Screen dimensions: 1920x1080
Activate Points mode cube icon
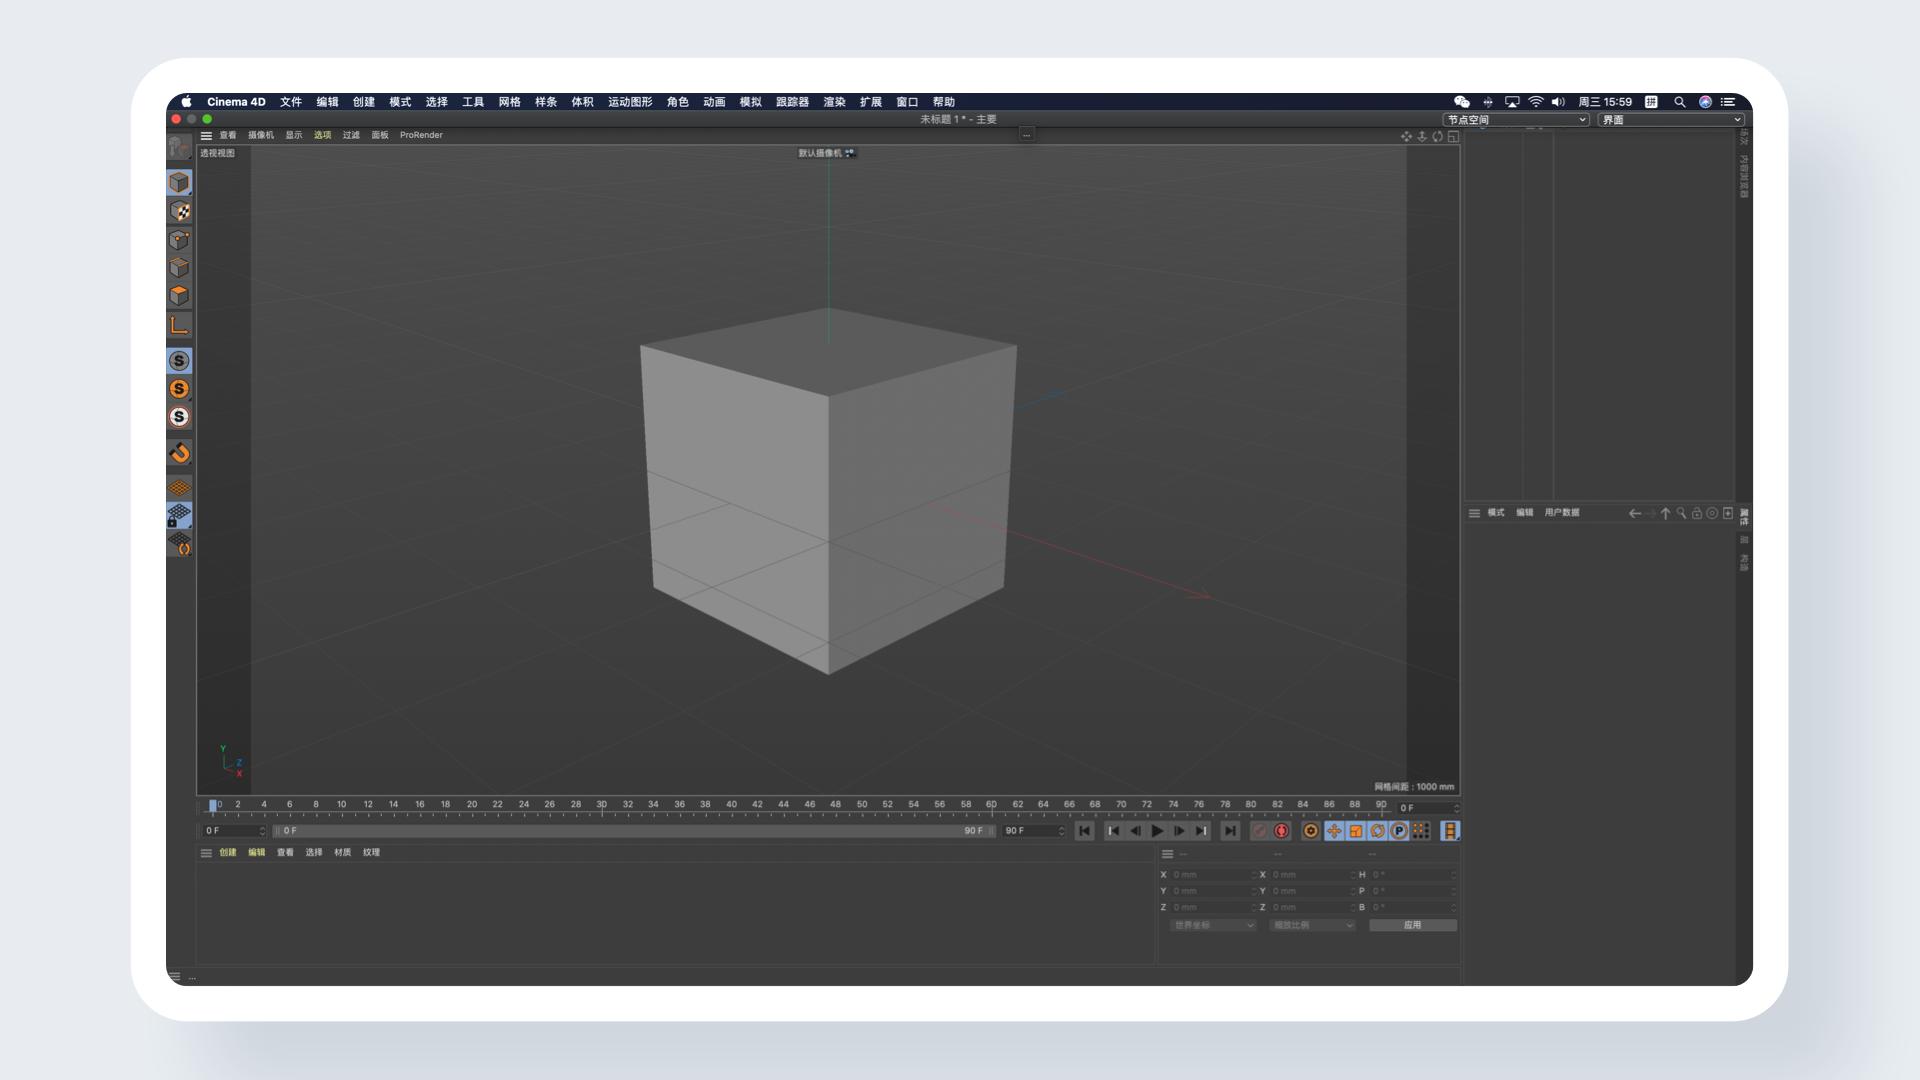point(179,240)
